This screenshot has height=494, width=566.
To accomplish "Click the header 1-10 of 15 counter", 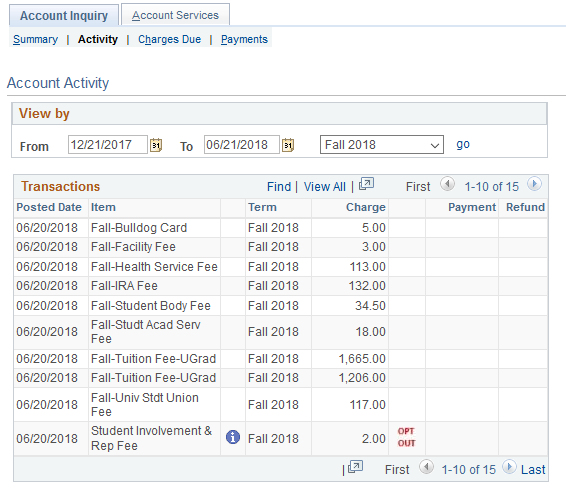I will click(491, 187).
